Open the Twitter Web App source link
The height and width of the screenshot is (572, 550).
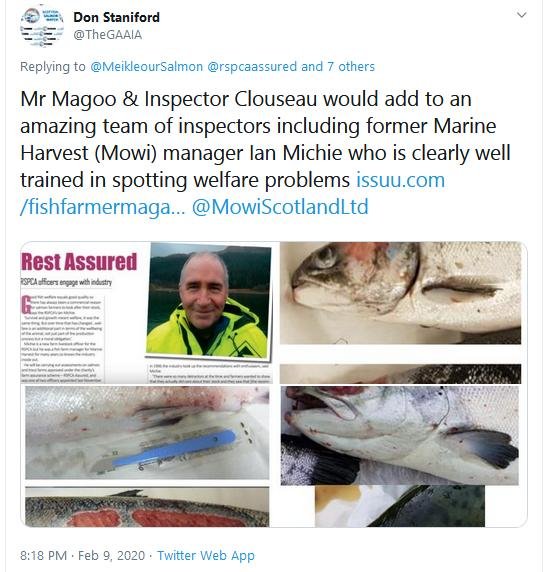click(206, 556)
